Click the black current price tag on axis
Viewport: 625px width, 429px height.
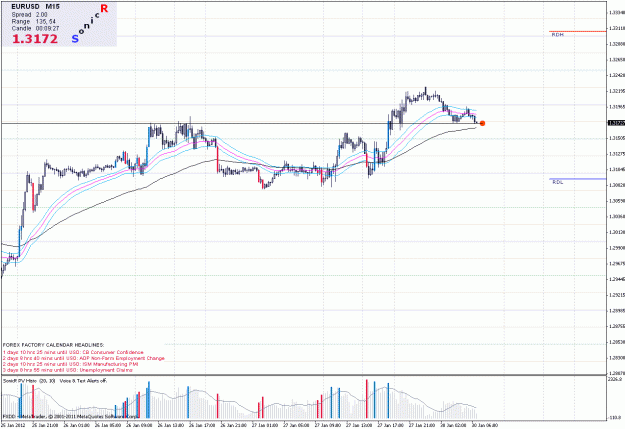click(616, 123)
